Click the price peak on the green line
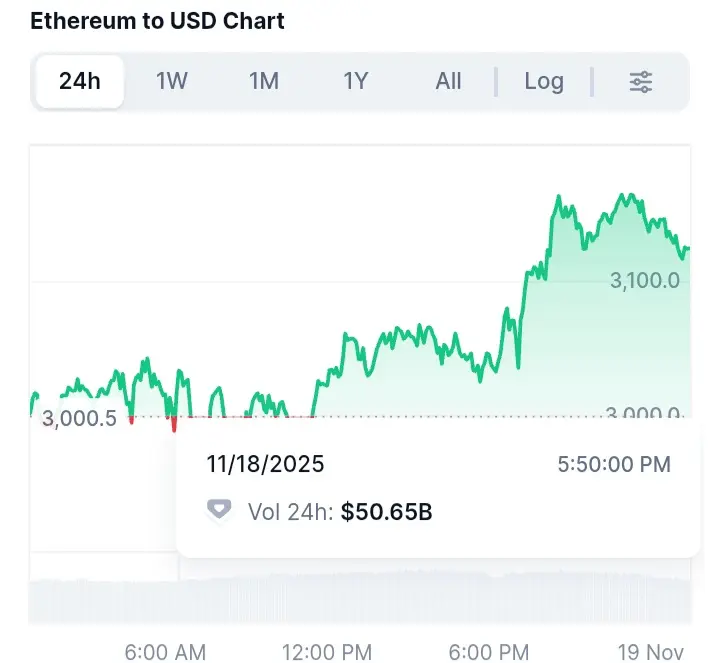720x663 pixels. (x=558, y=198)
